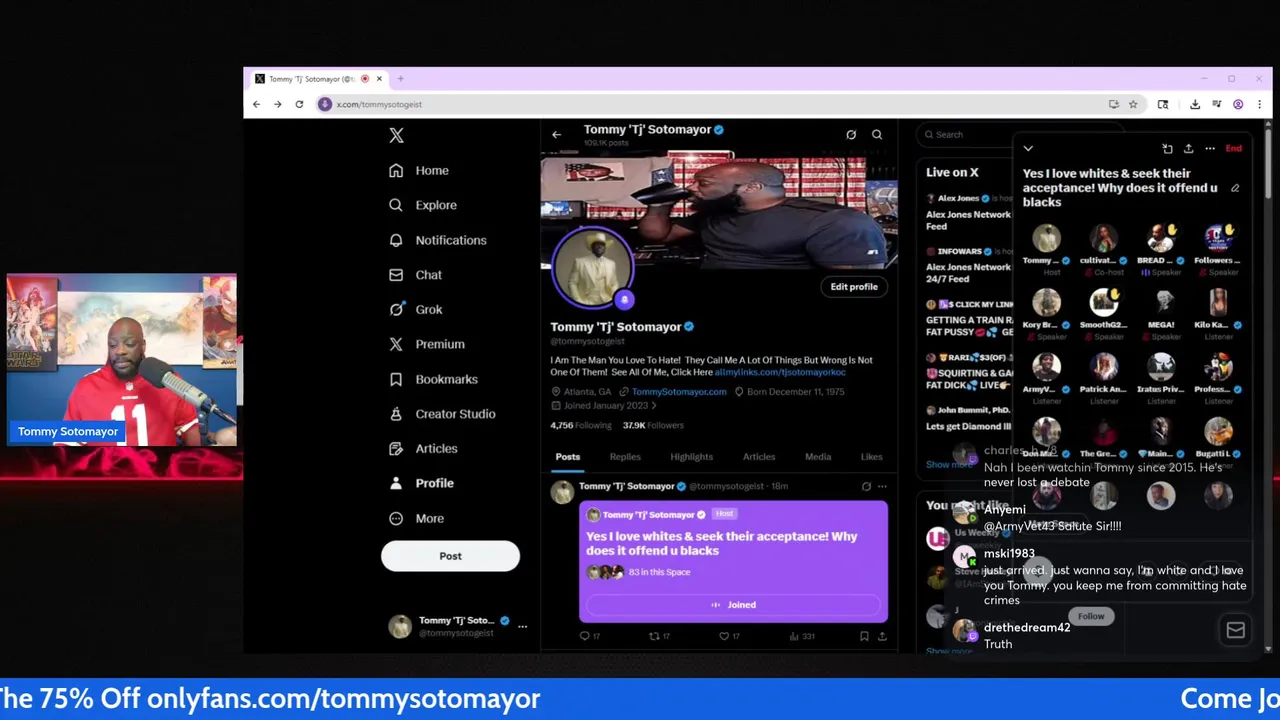Collapse the Space panel with chevron
This screenshot has height=720, width=1280.
pos(1028,148)
